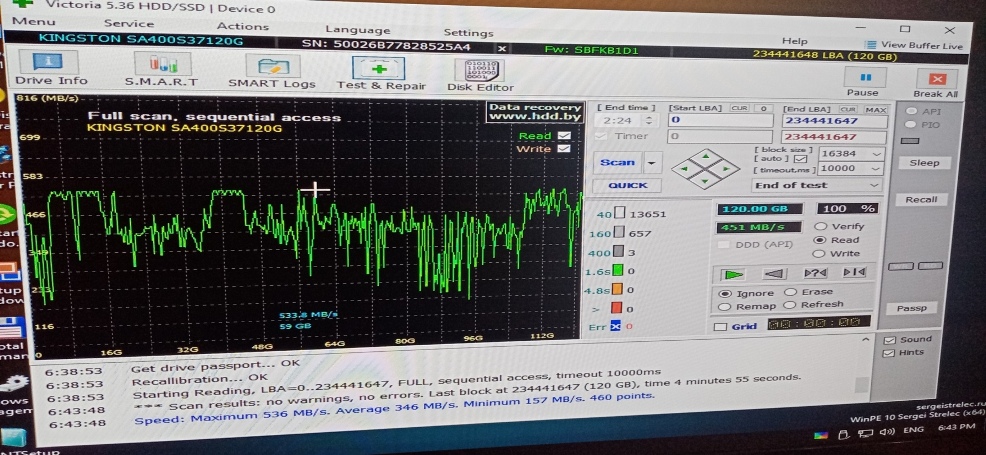986x455 pixels.
Task: Toggle the Hints checkbox
Action: click(889, 353)
